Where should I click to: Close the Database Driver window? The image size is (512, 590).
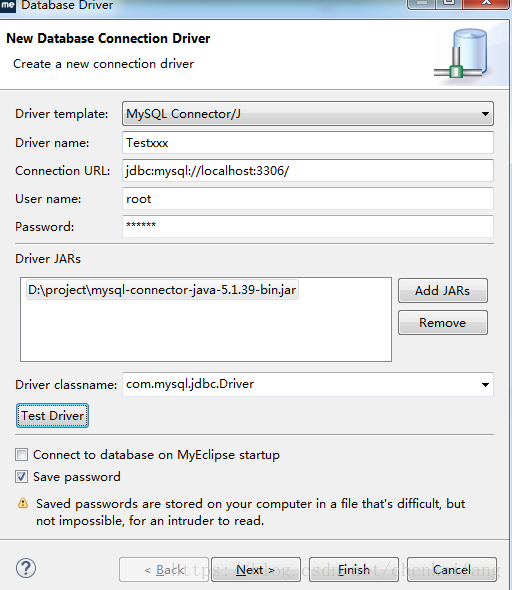[x=486, y=4]
